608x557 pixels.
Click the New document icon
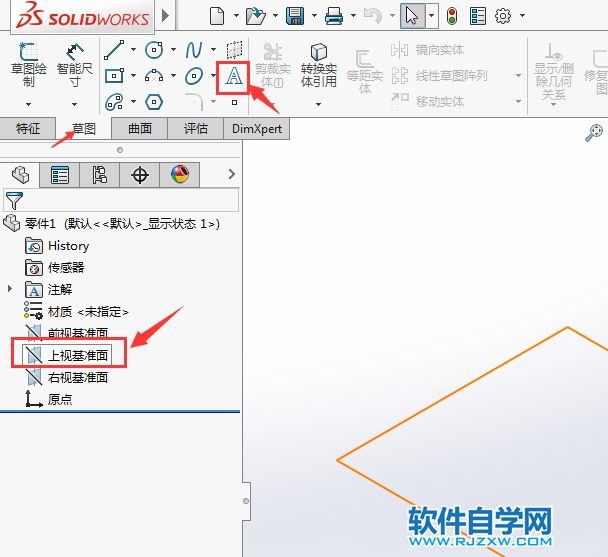[x=217, y=16]
